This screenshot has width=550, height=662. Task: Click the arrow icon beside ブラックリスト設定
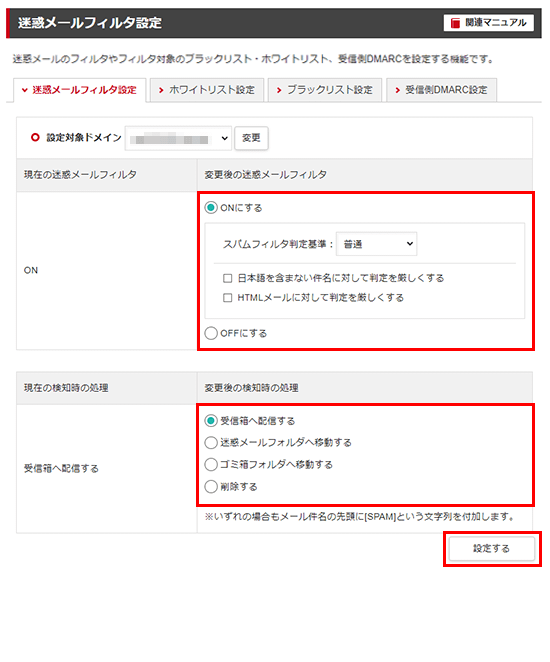click(x=279, y=90)
